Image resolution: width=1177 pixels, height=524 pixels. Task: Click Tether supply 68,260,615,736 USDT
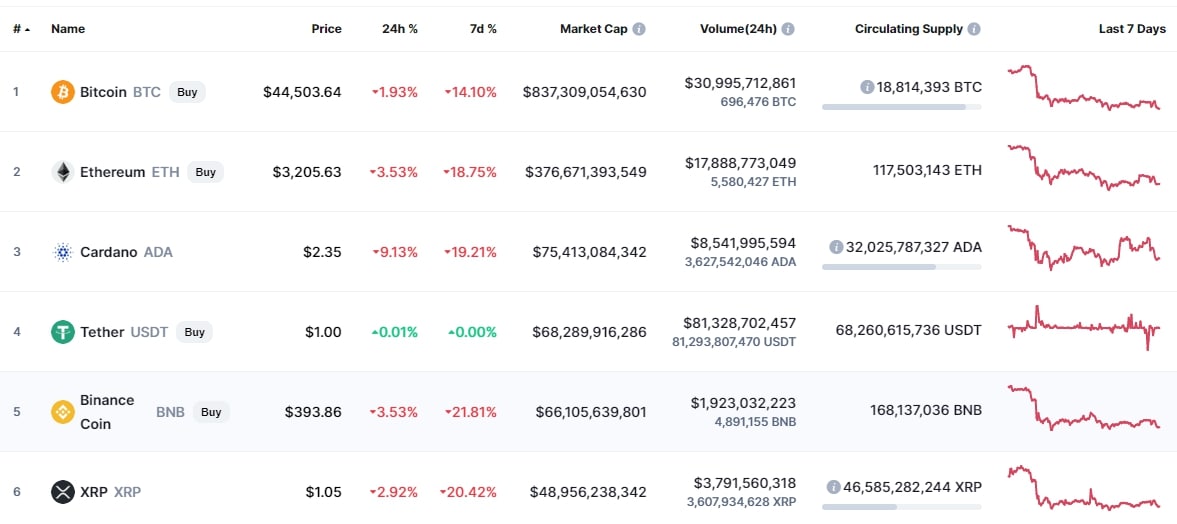click(908, 330)
